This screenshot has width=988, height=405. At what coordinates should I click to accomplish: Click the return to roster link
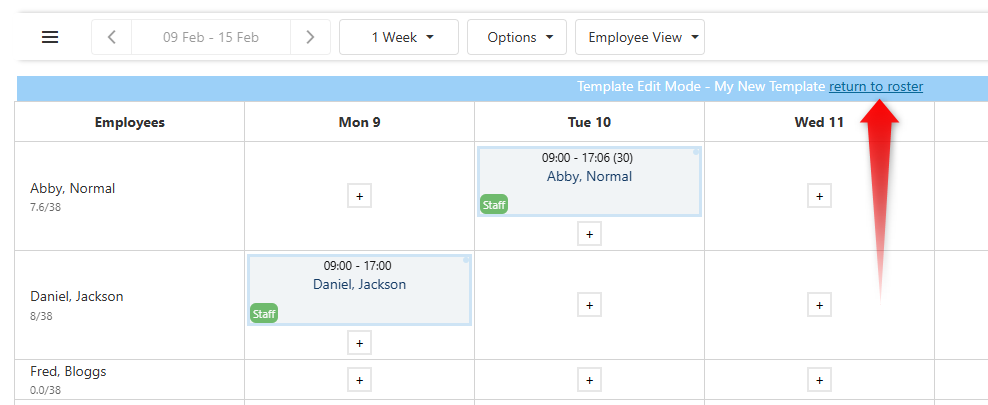coord(876,87)
